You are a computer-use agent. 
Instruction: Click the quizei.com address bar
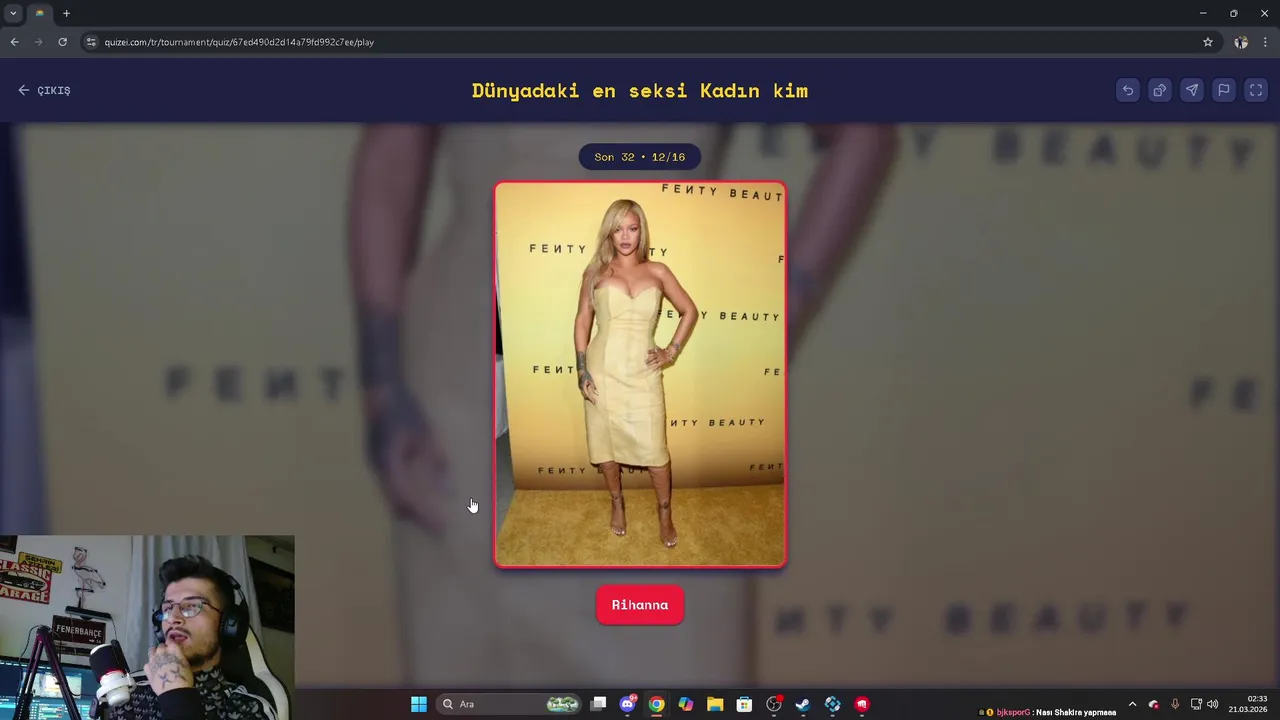coord(640,42)
